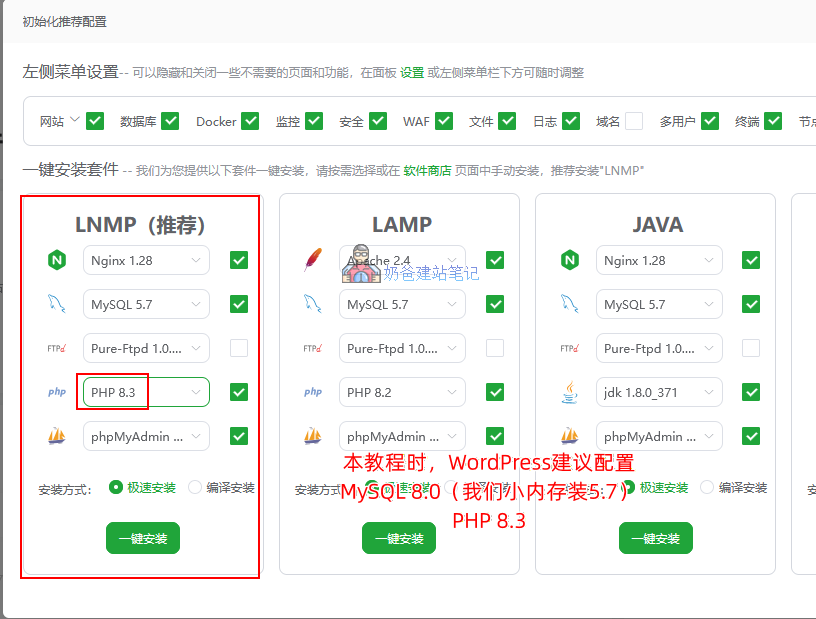Viewport: 816px width, 619px height.
Task: Uncheck the 数据库 menu checkbox
Action: pos(170,121)
